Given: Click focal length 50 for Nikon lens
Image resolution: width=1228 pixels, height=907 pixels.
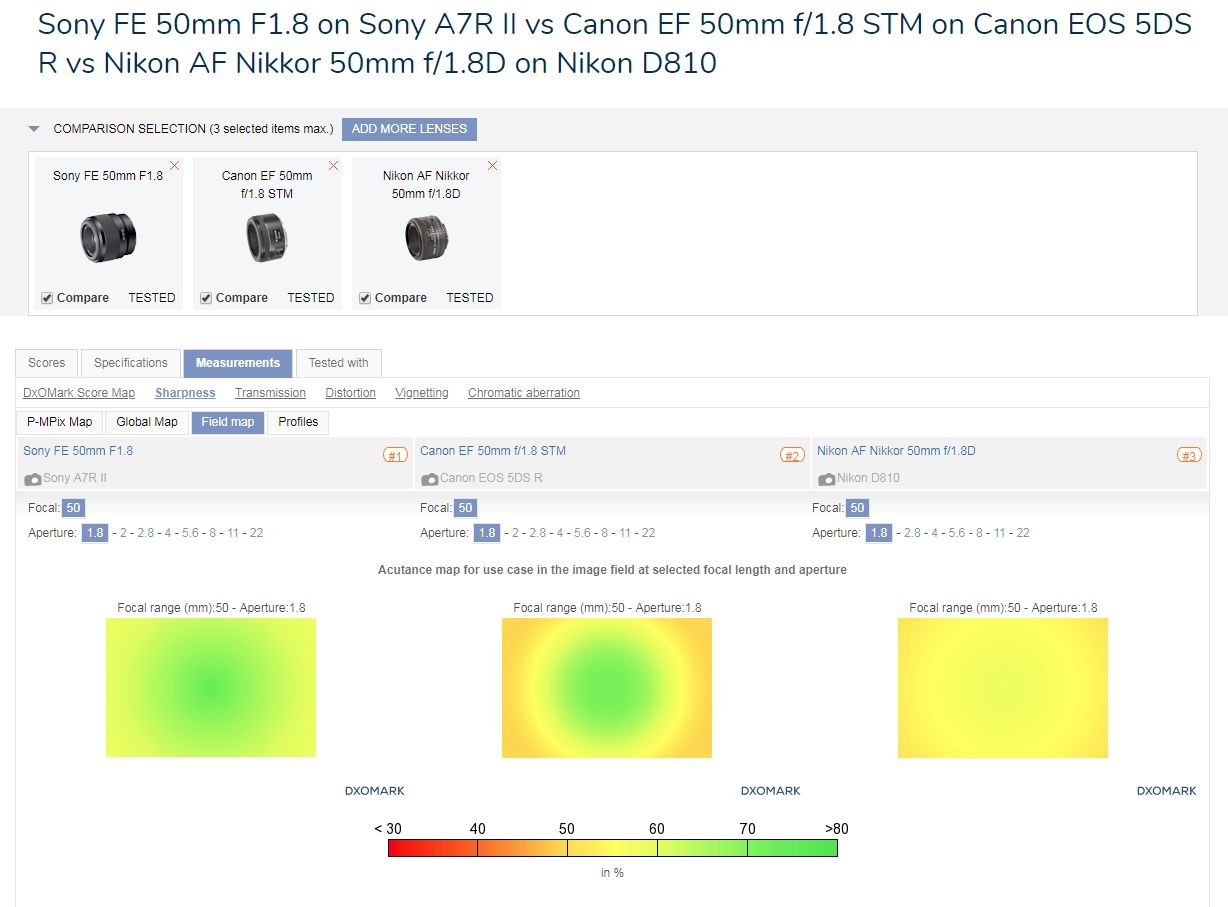Looking at the screenshot, I should pos(857,508).
